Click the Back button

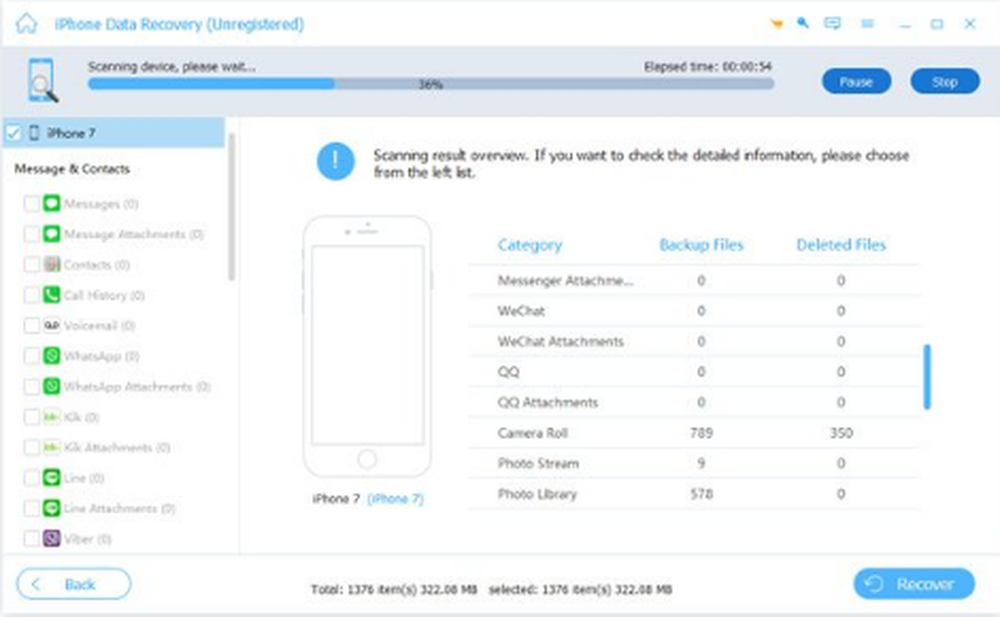click(73, 584)
